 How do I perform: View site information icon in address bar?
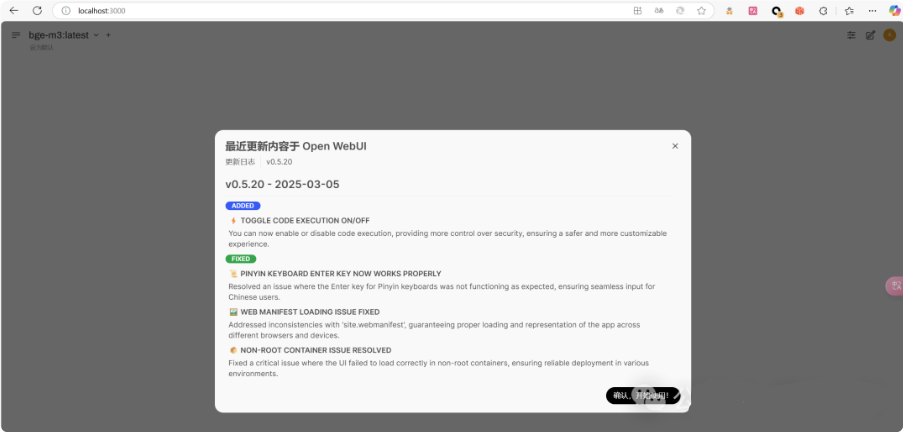pyautogui.click(x=66, y=10)
